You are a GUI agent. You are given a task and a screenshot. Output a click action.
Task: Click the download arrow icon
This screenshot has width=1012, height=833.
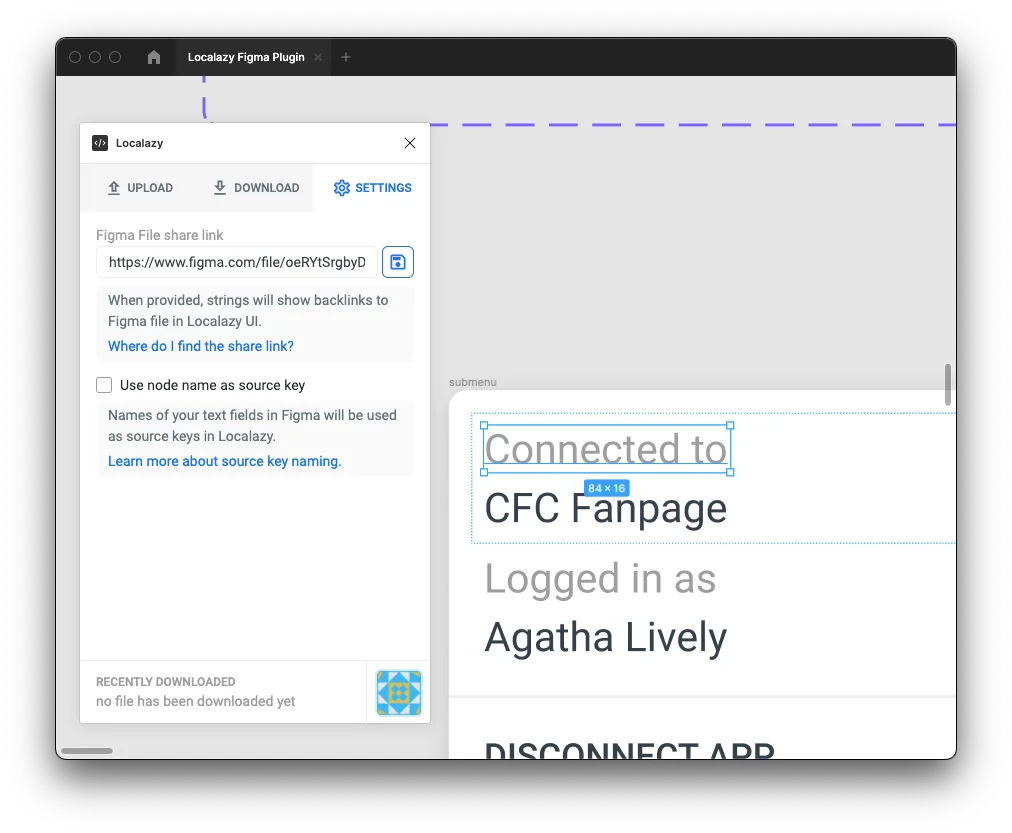(x=221, y=188)
